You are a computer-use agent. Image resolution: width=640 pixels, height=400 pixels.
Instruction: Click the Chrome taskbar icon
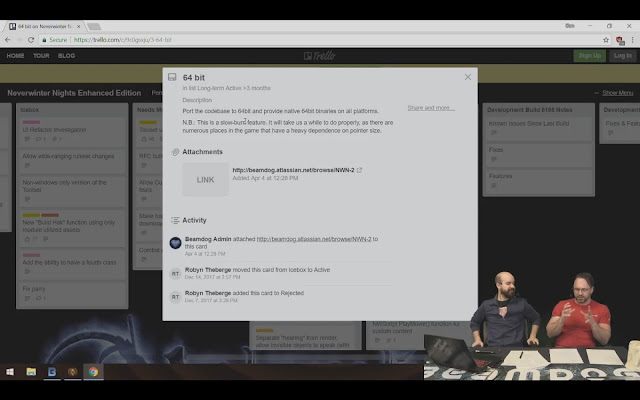coord(93,372)
